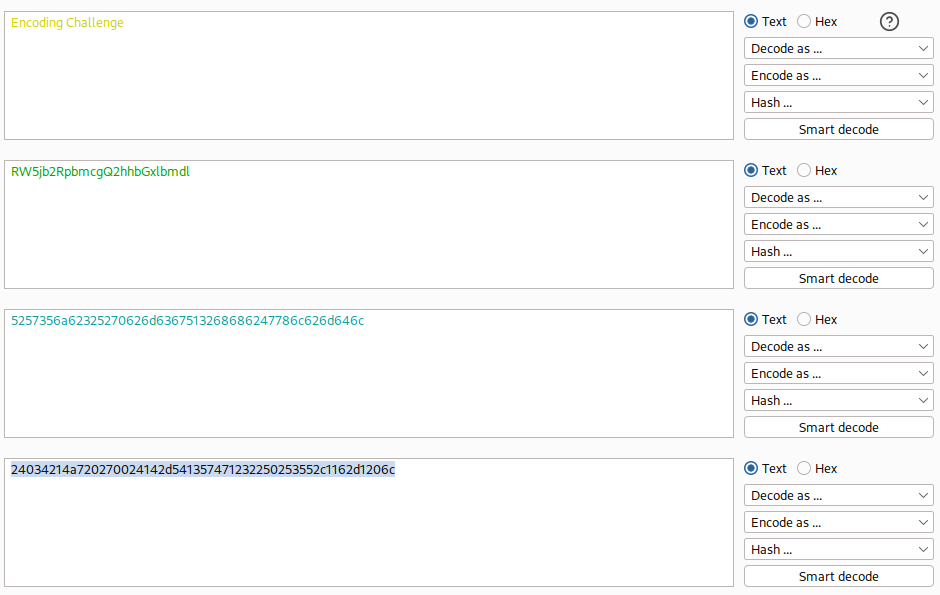Select Hex radio for the '5257356a' panel
This screenshot has width=940, height=595.
point(804,319)
